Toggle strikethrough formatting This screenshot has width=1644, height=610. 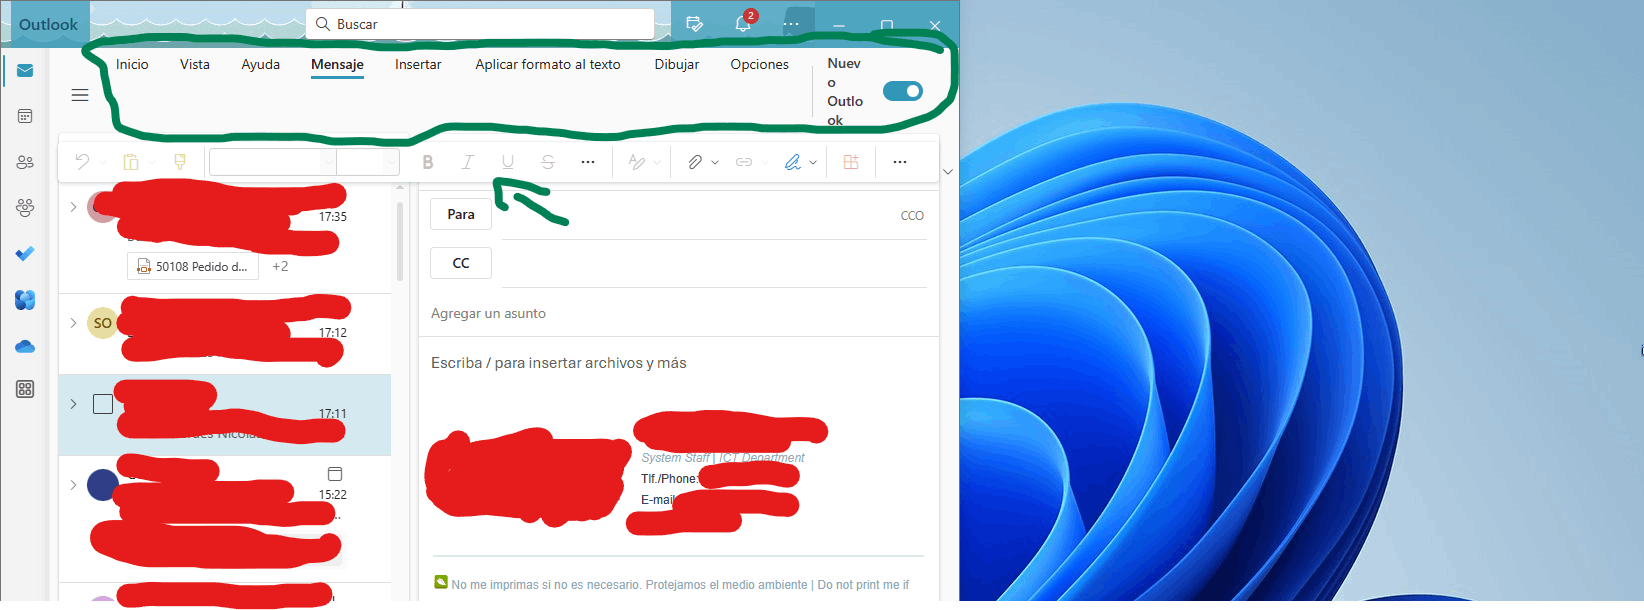point(547,162)
